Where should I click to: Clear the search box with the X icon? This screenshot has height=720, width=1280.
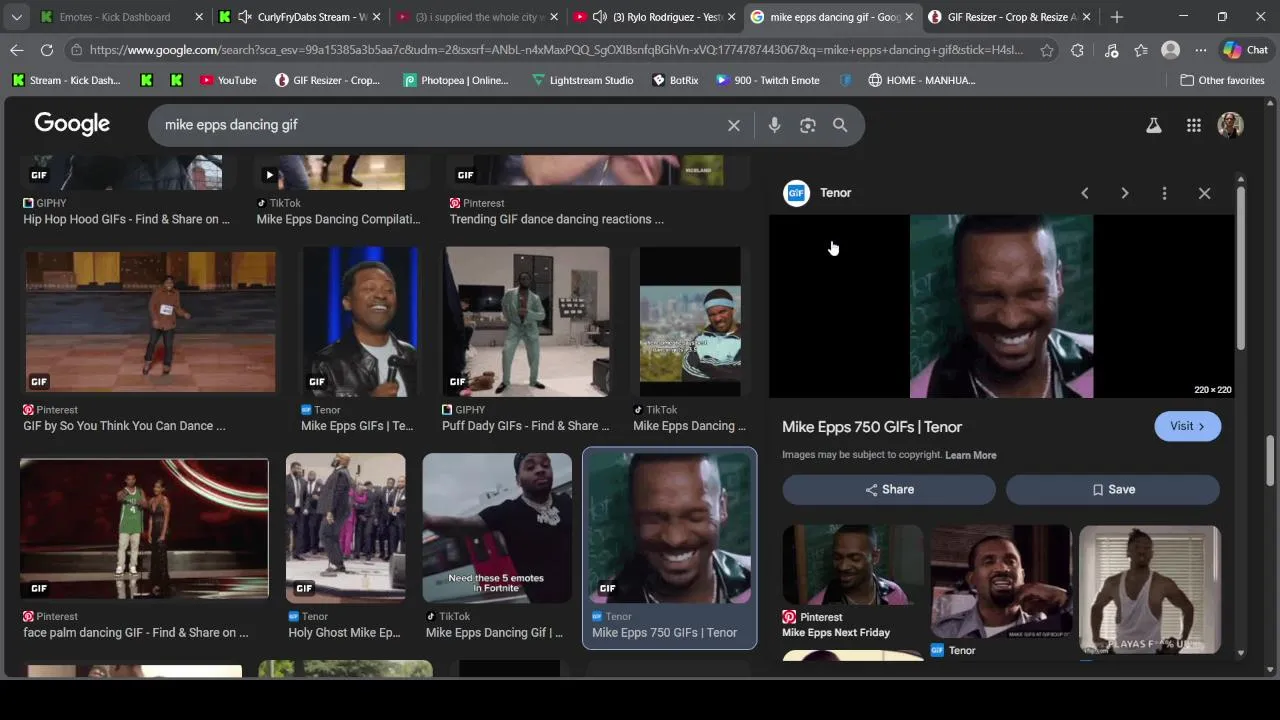tap(733, 125)
